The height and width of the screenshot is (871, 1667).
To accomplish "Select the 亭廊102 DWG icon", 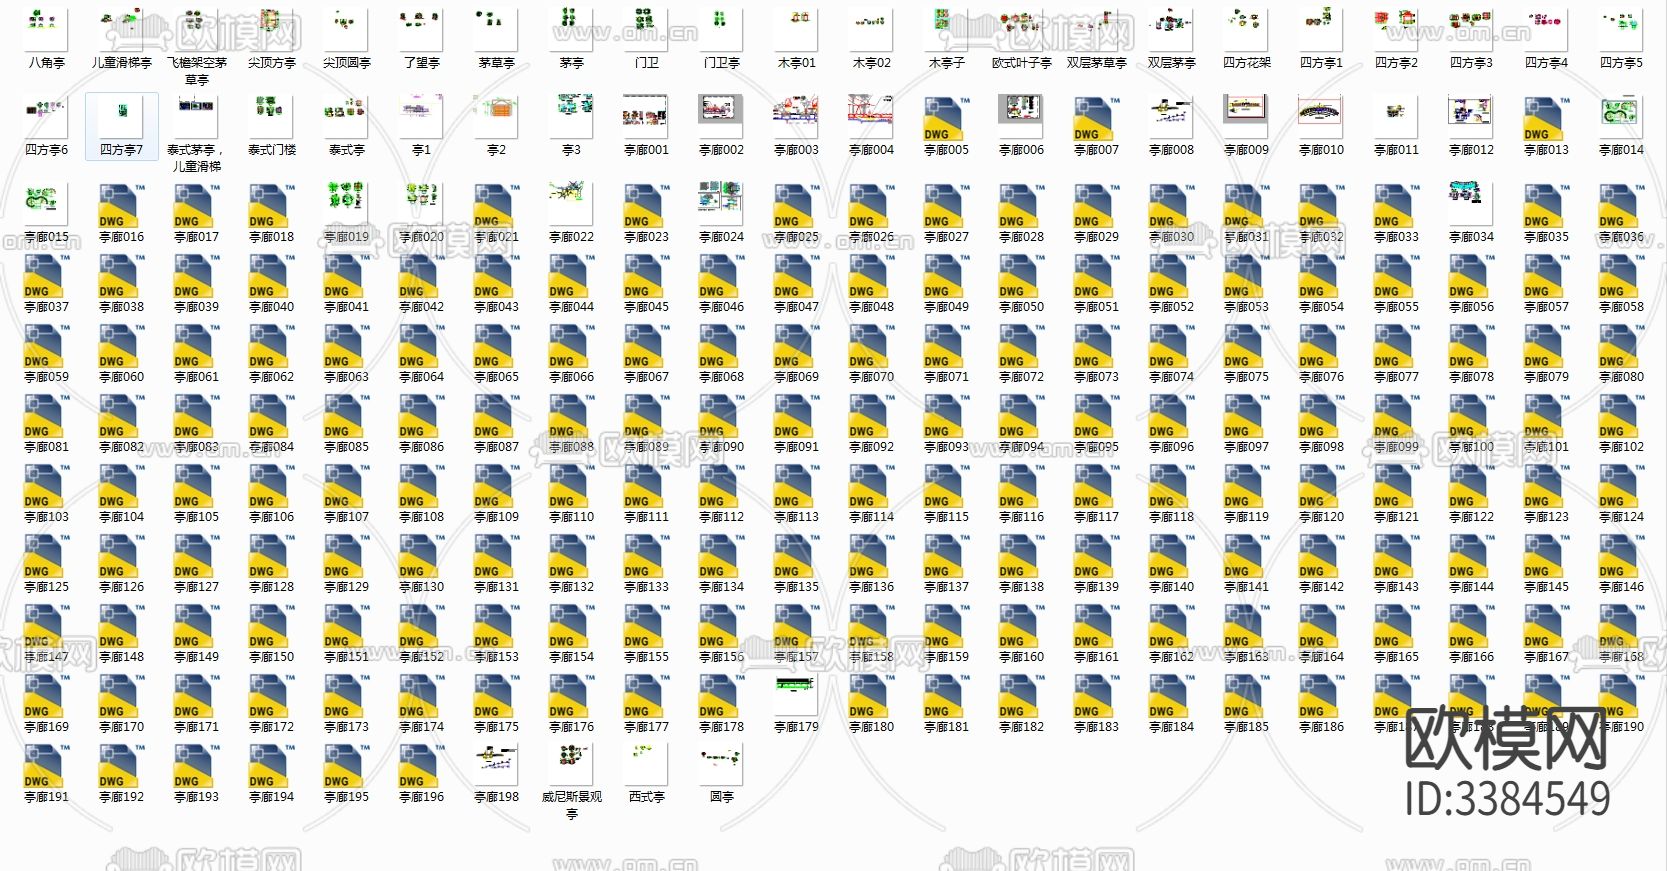I will click(x=1621, y=415).
